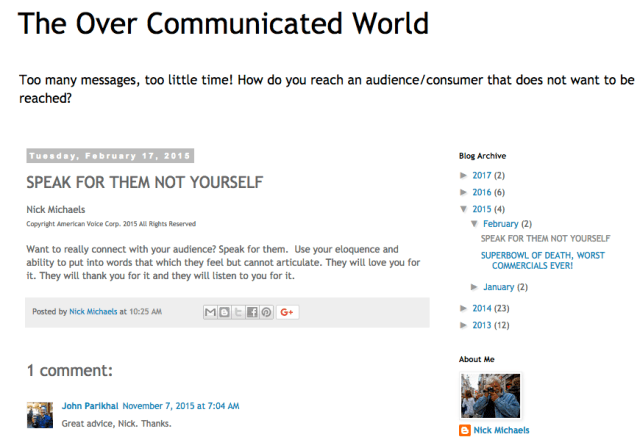Share the post to Twitter
The height and width of the screenshot is (437, 640).
pyautogui.click(x=238, y=312)
